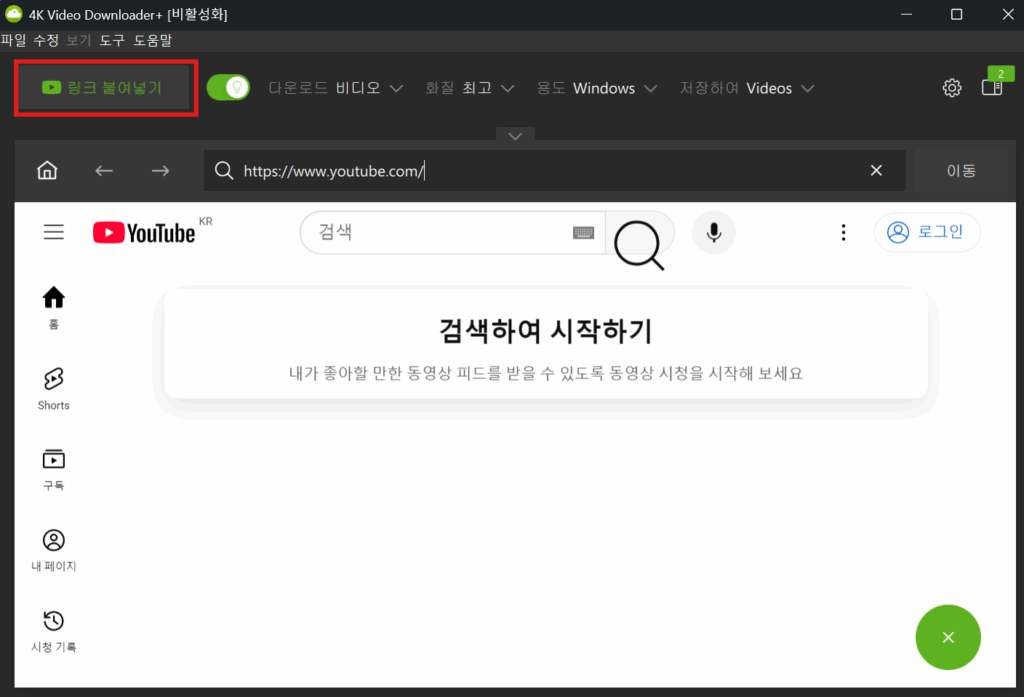Open YouTube three-dot settings menu

[x=844, y=233]
